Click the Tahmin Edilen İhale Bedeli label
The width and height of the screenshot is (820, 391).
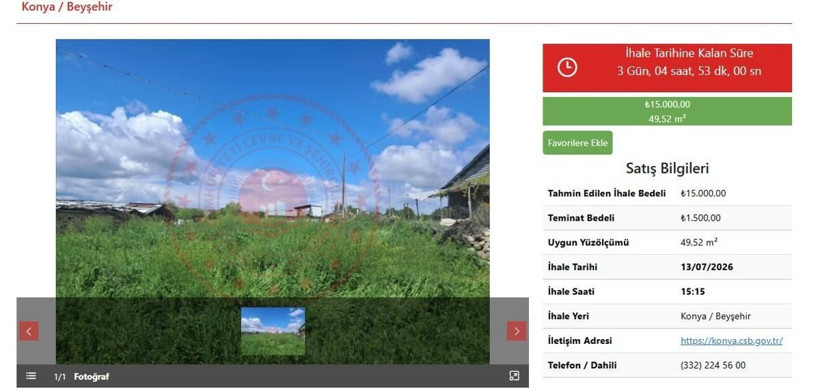point(607,193)
